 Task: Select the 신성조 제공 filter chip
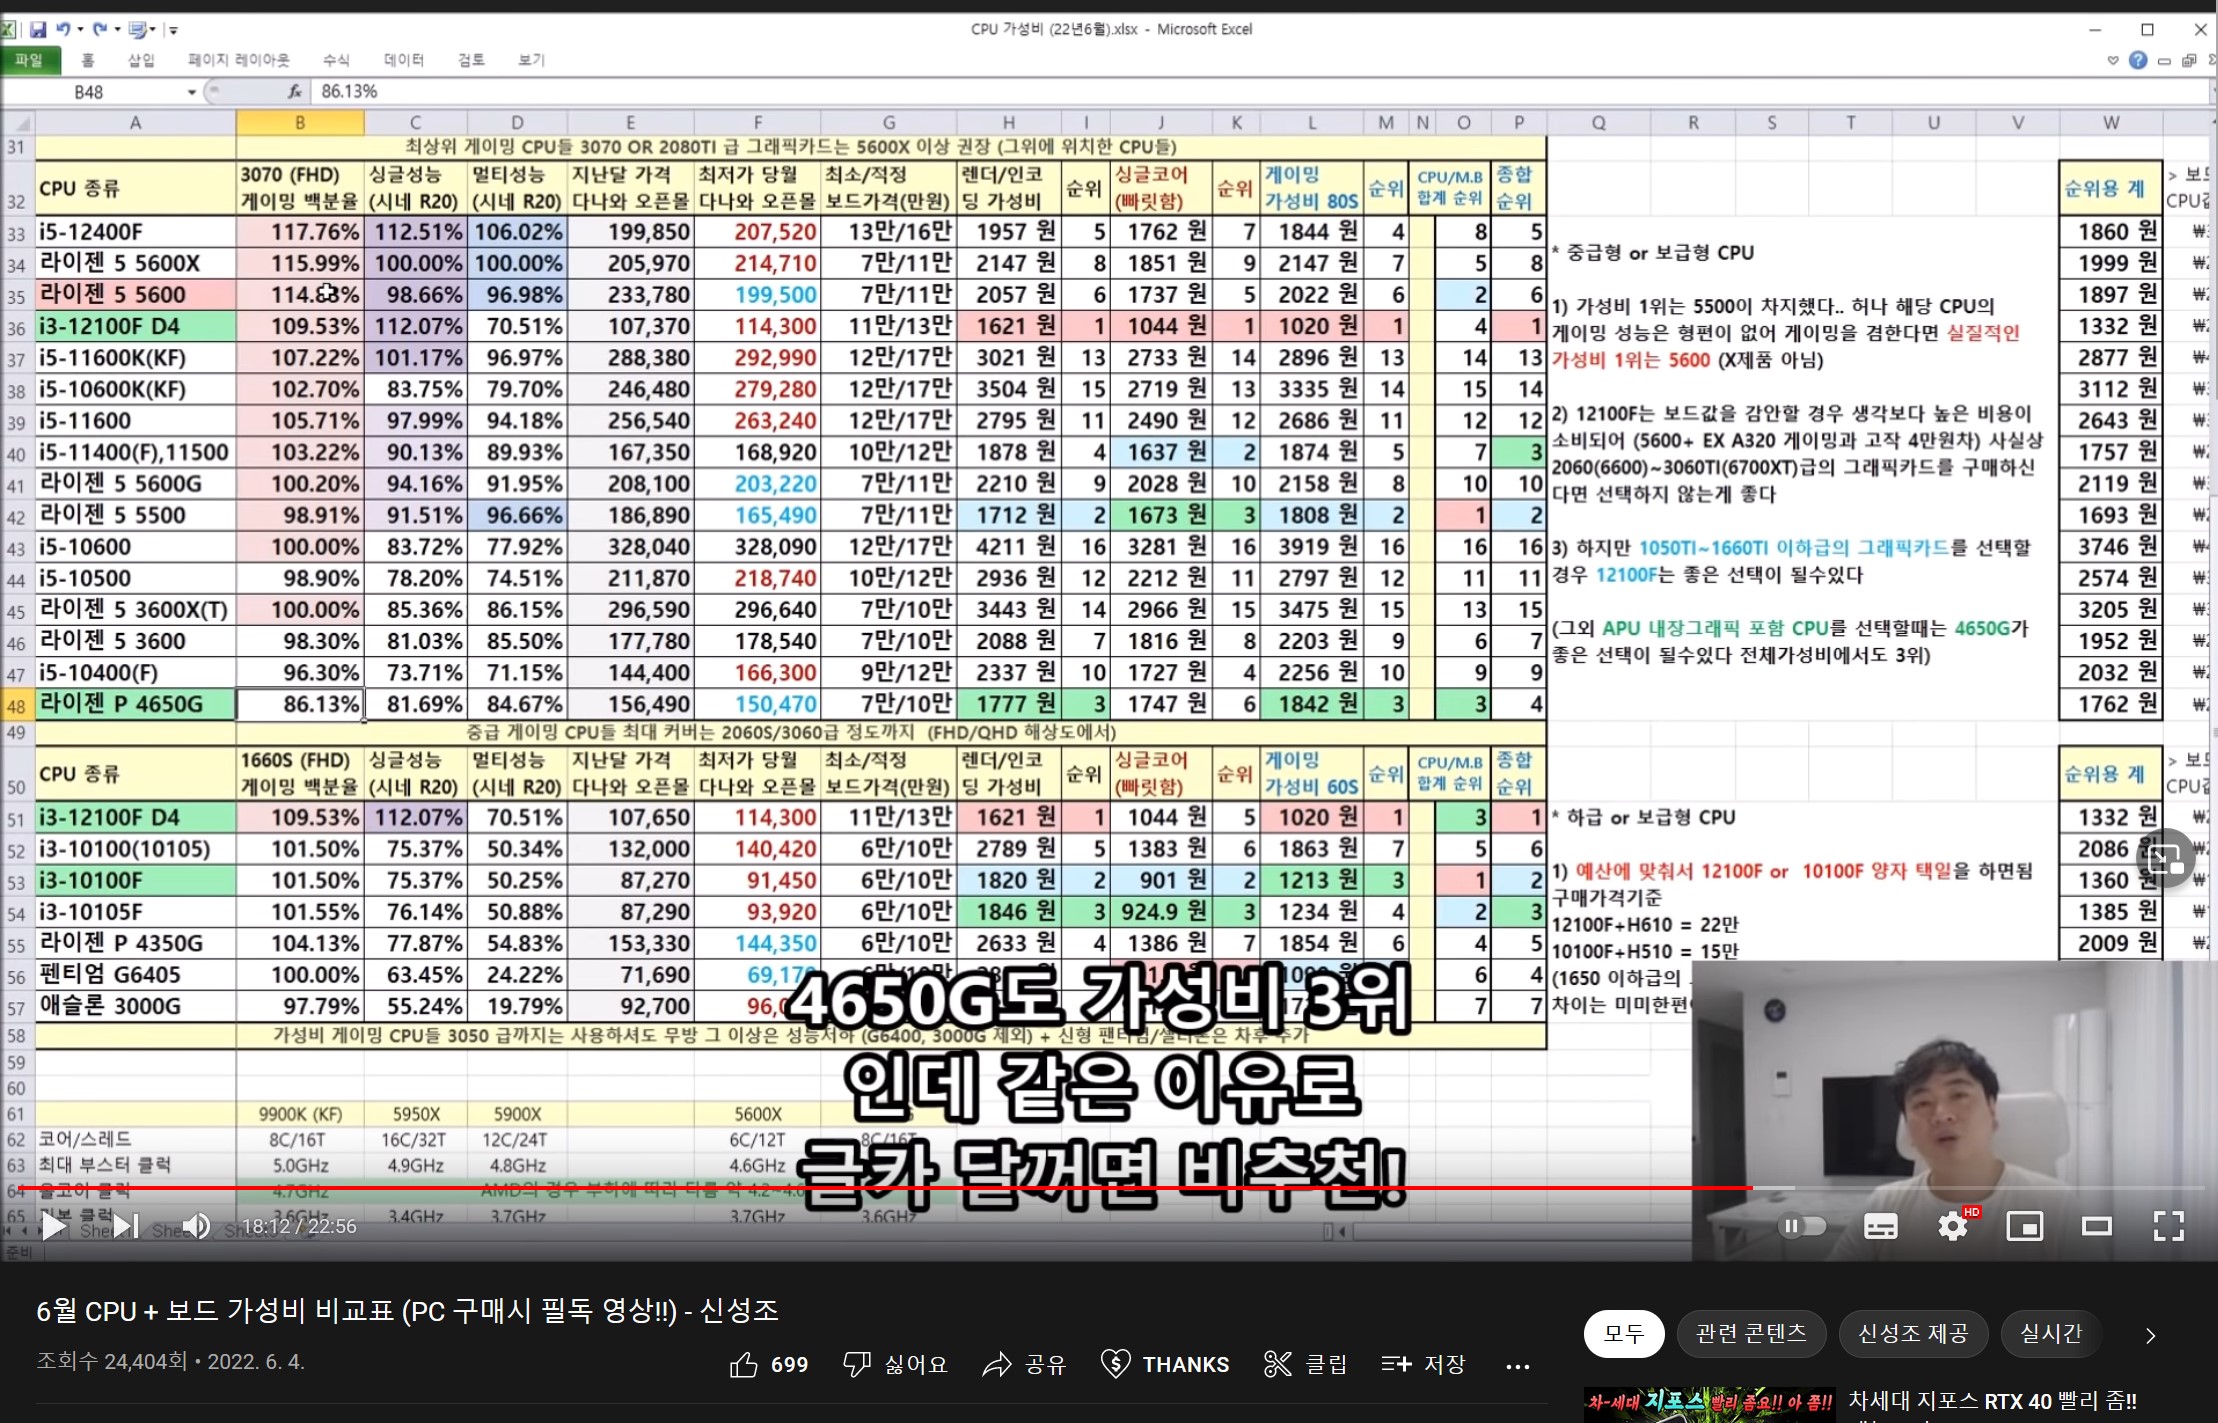click(x=1912, y=1333)
